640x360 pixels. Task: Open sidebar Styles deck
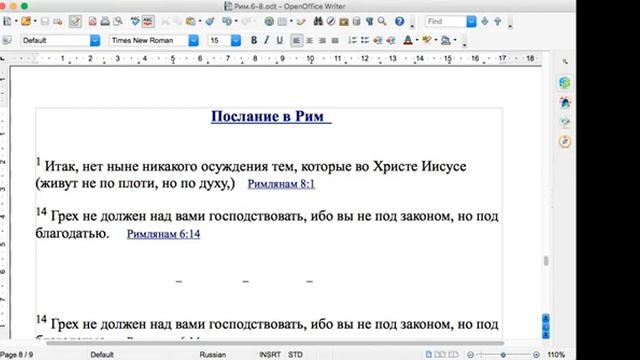[x=565, y=102]
